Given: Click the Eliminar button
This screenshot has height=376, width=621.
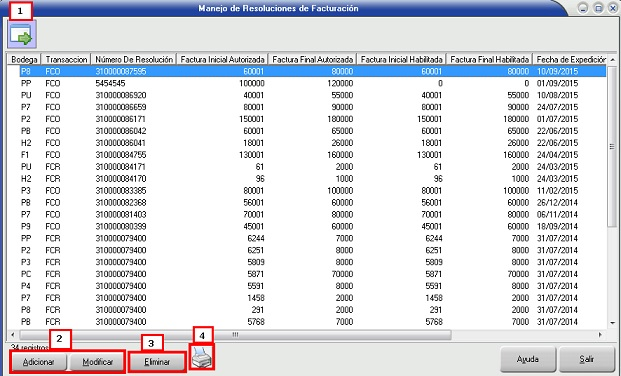Looking at the screenshot, I should point(157,362).
